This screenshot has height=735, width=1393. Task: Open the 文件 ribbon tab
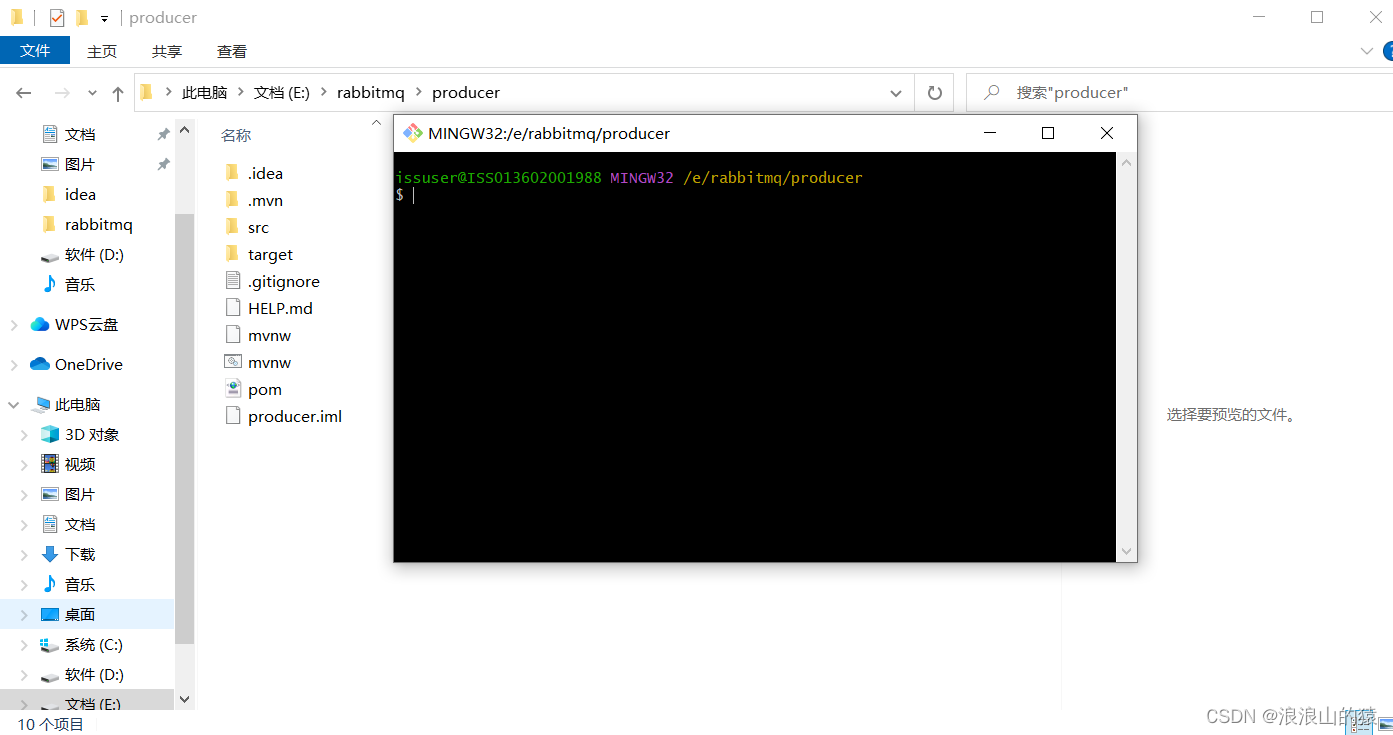35,51
